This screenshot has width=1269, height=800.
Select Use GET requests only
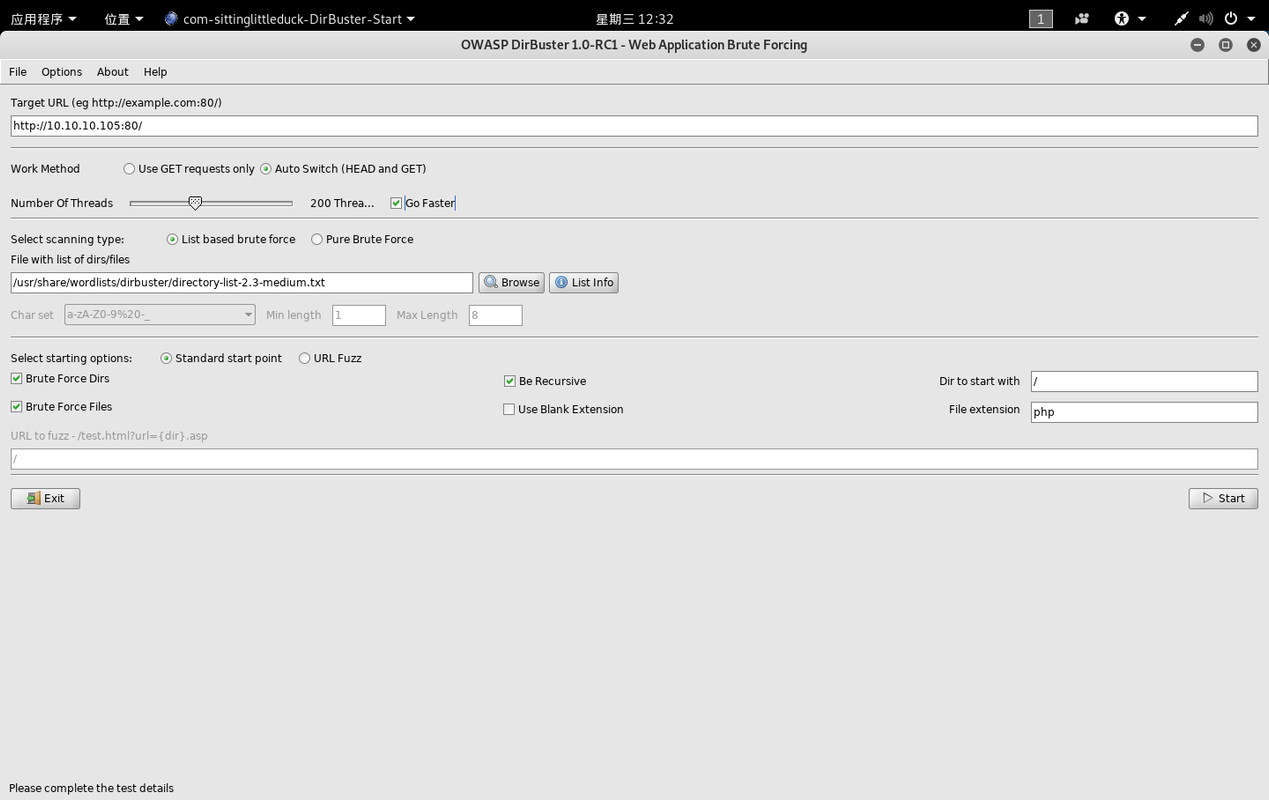point(189,169)
